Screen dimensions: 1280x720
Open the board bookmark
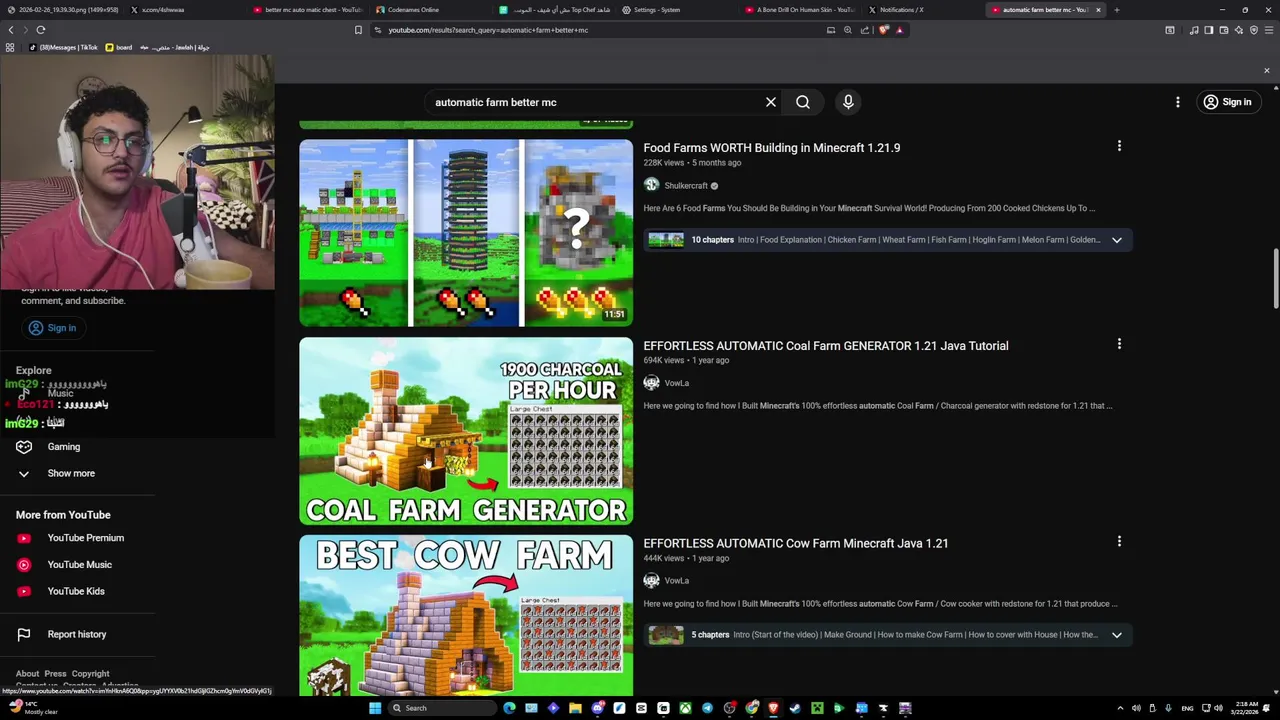tap(119, 47)
